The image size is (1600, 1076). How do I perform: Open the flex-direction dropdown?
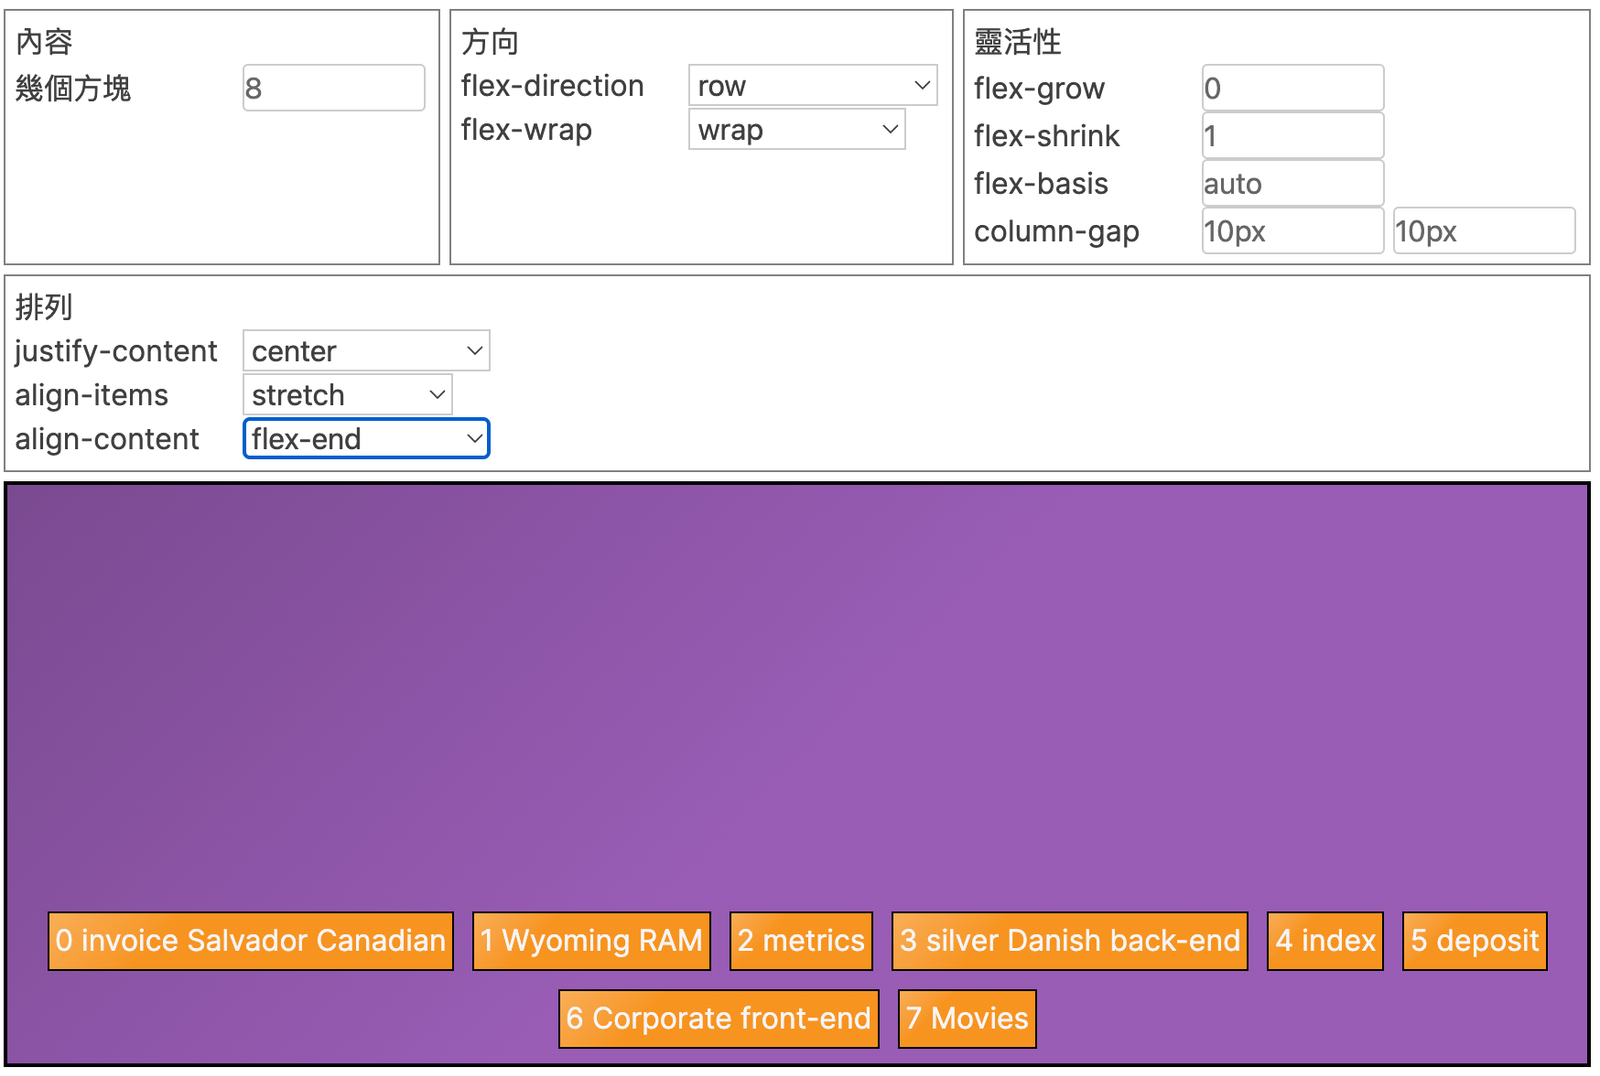tap(812, 86)
